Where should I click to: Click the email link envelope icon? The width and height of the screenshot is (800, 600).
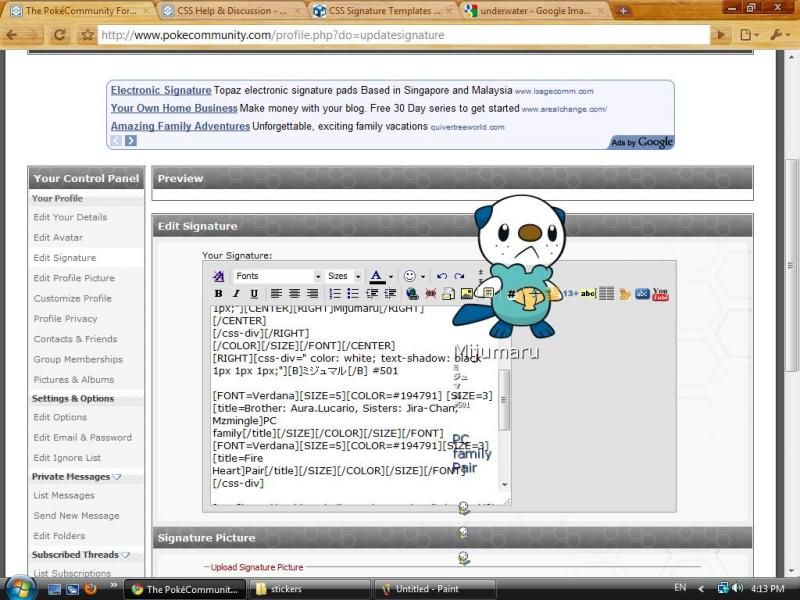click(448, 294)
